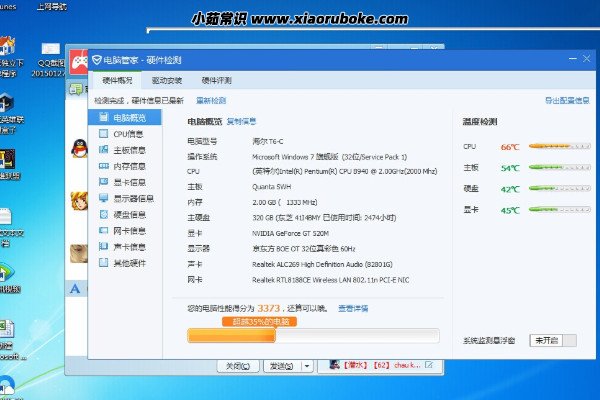Click the 重新检测 link
600x400 pixels.
tap(211, 100)
